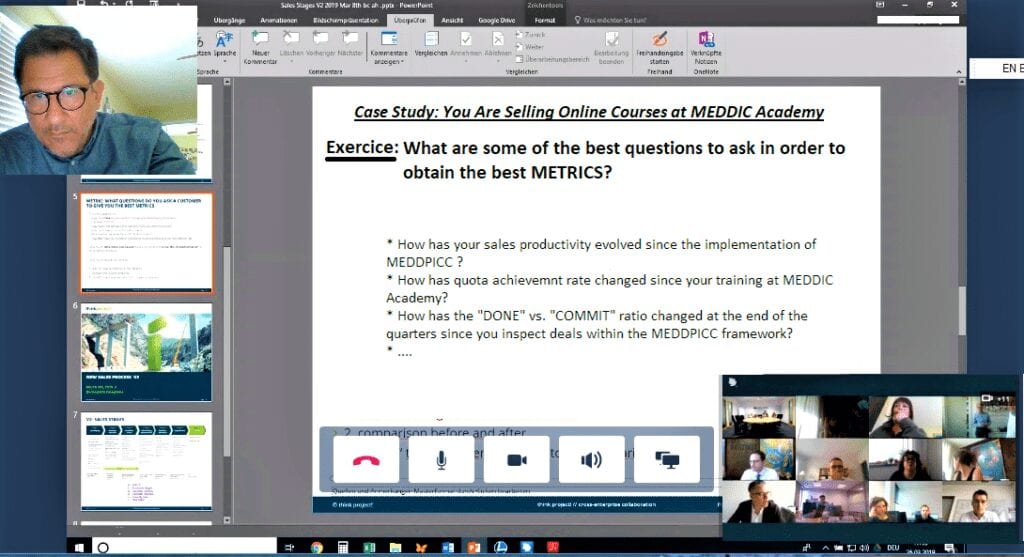The width and height of the screenshot is (1024, 557).
Task: Click the 'Was möchten Sie tun?' search box
Action: pyautogui.click(x=610, y=20)
